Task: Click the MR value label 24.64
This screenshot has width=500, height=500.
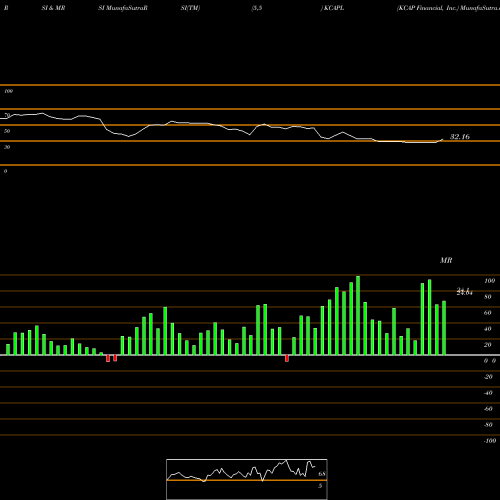Action: point(465,292)
